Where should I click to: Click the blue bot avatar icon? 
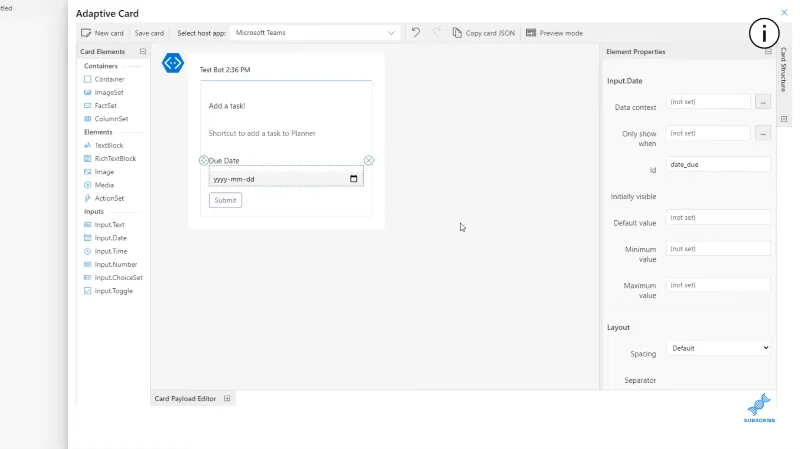pos(172,63)
